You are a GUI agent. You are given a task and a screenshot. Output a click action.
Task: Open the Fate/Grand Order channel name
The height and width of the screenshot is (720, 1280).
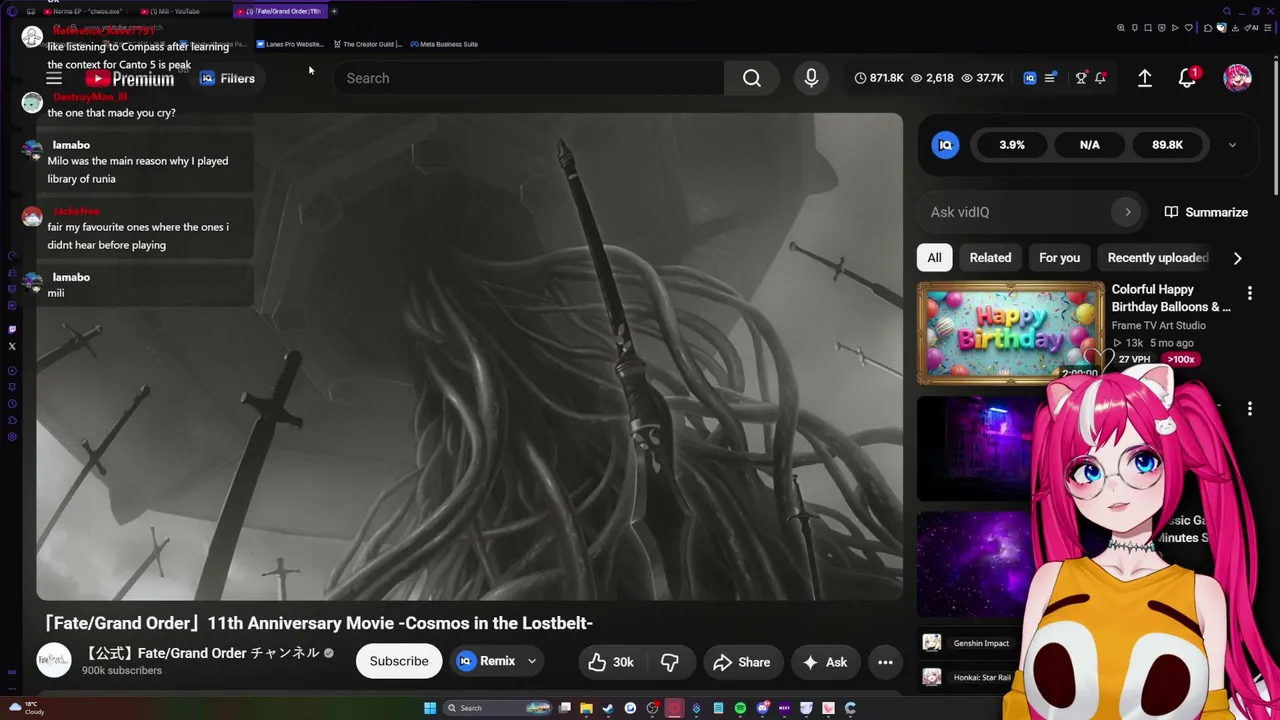coord(200,653)
